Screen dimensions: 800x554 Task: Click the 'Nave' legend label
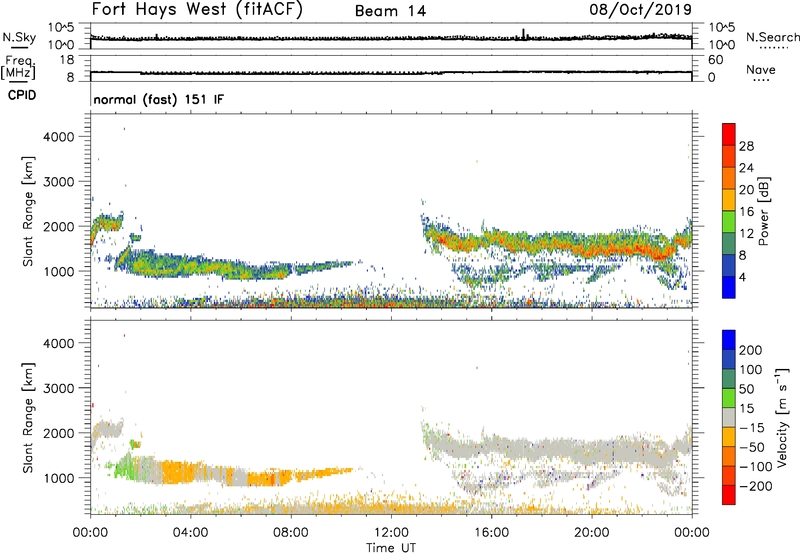(760, 70)
